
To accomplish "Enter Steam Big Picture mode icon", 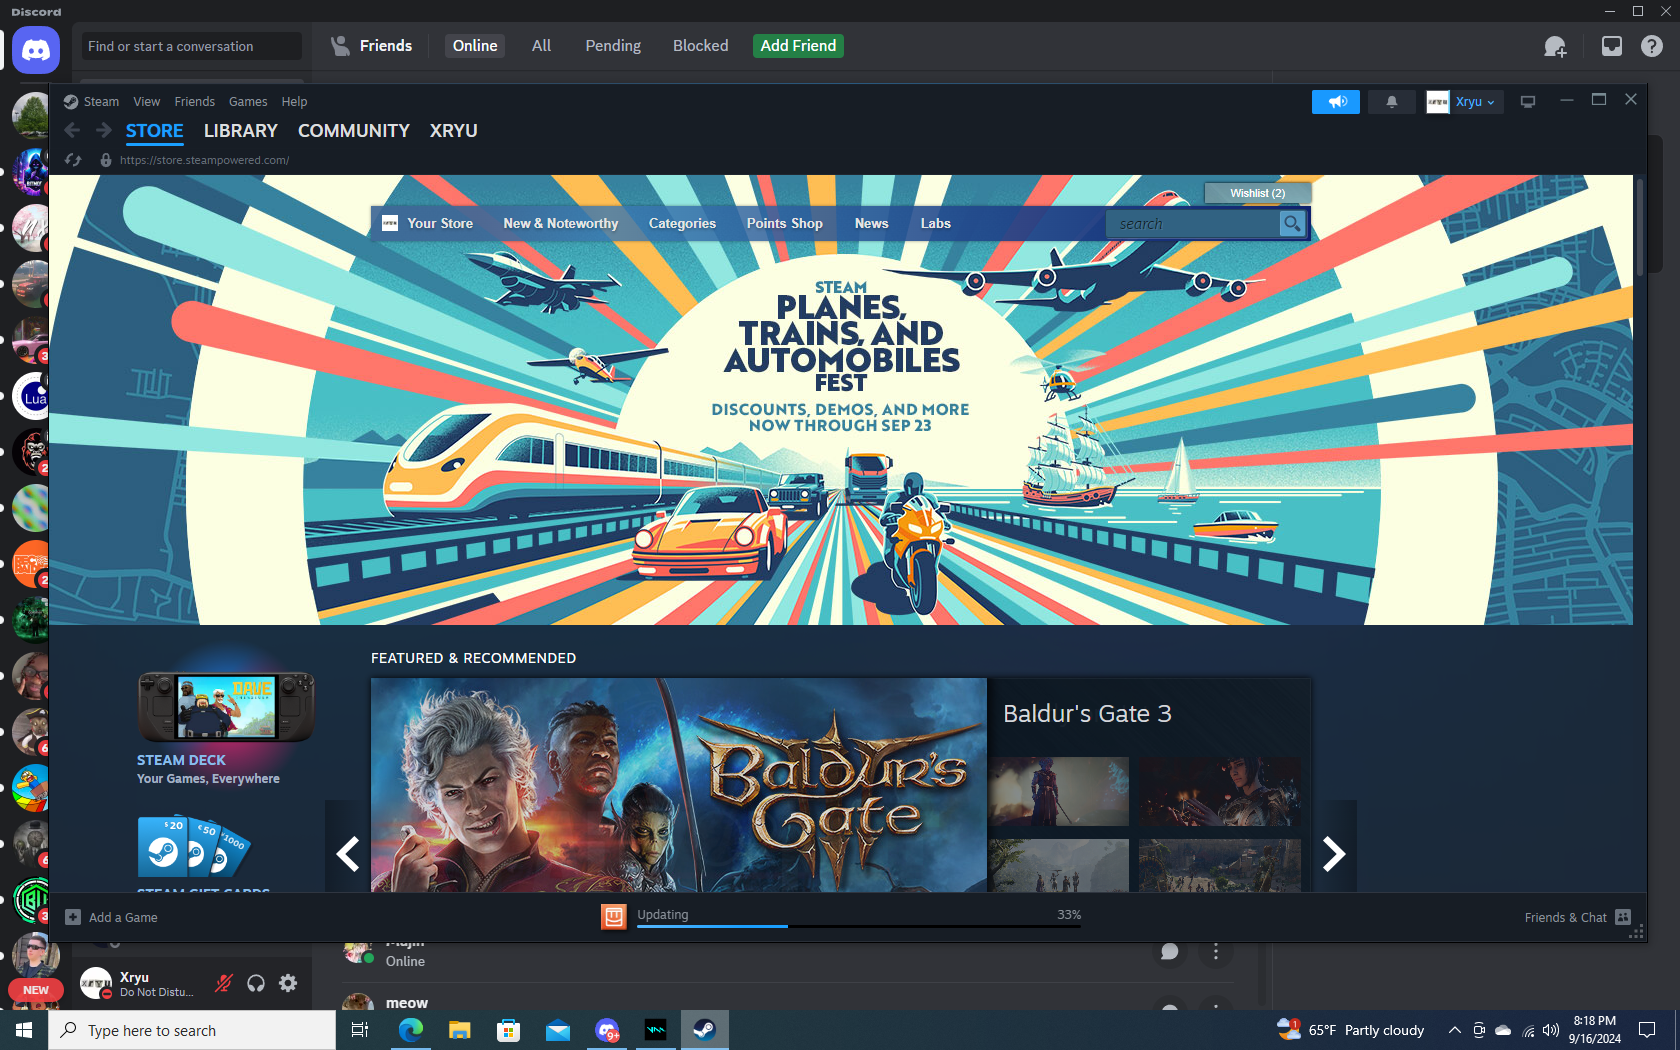I will (x=1527, y=102).
